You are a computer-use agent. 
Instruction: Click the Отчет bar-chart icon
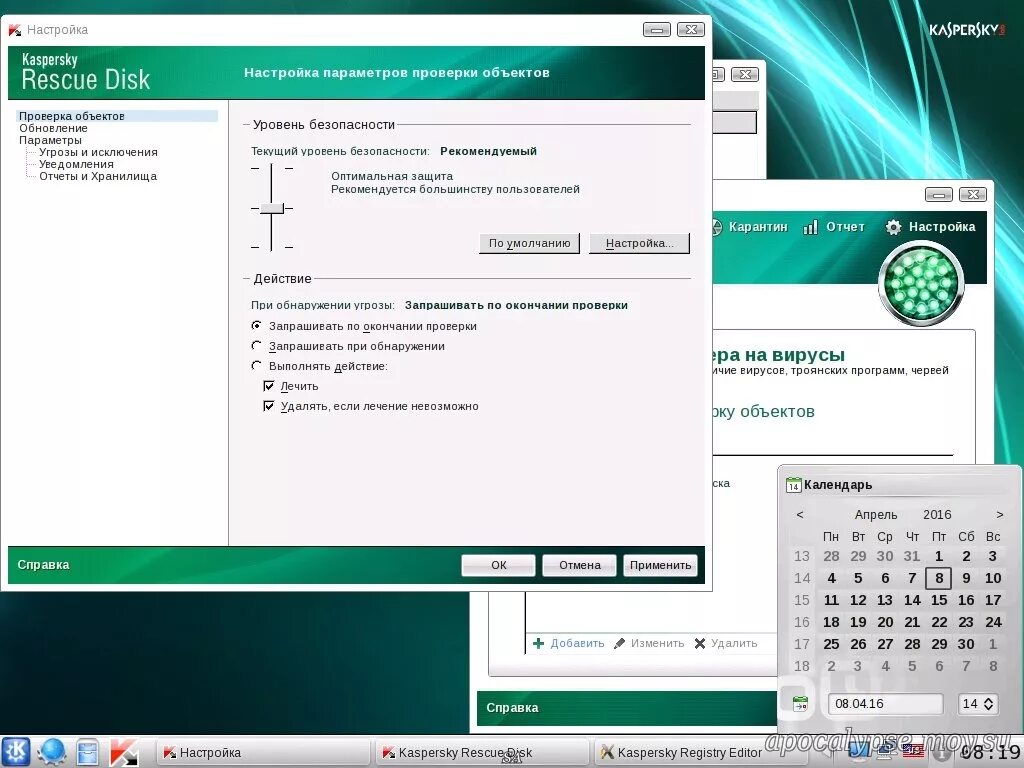[810, 227]
